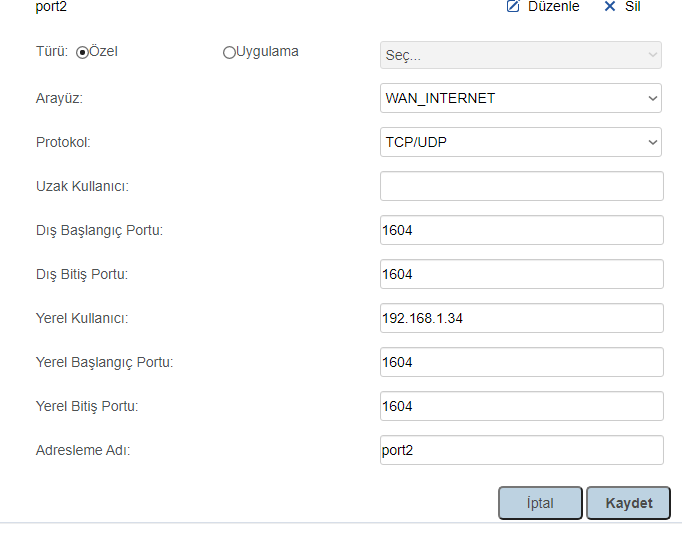
Task: Click the Dış Başlangıç Portu label
Action: point(99,230)
